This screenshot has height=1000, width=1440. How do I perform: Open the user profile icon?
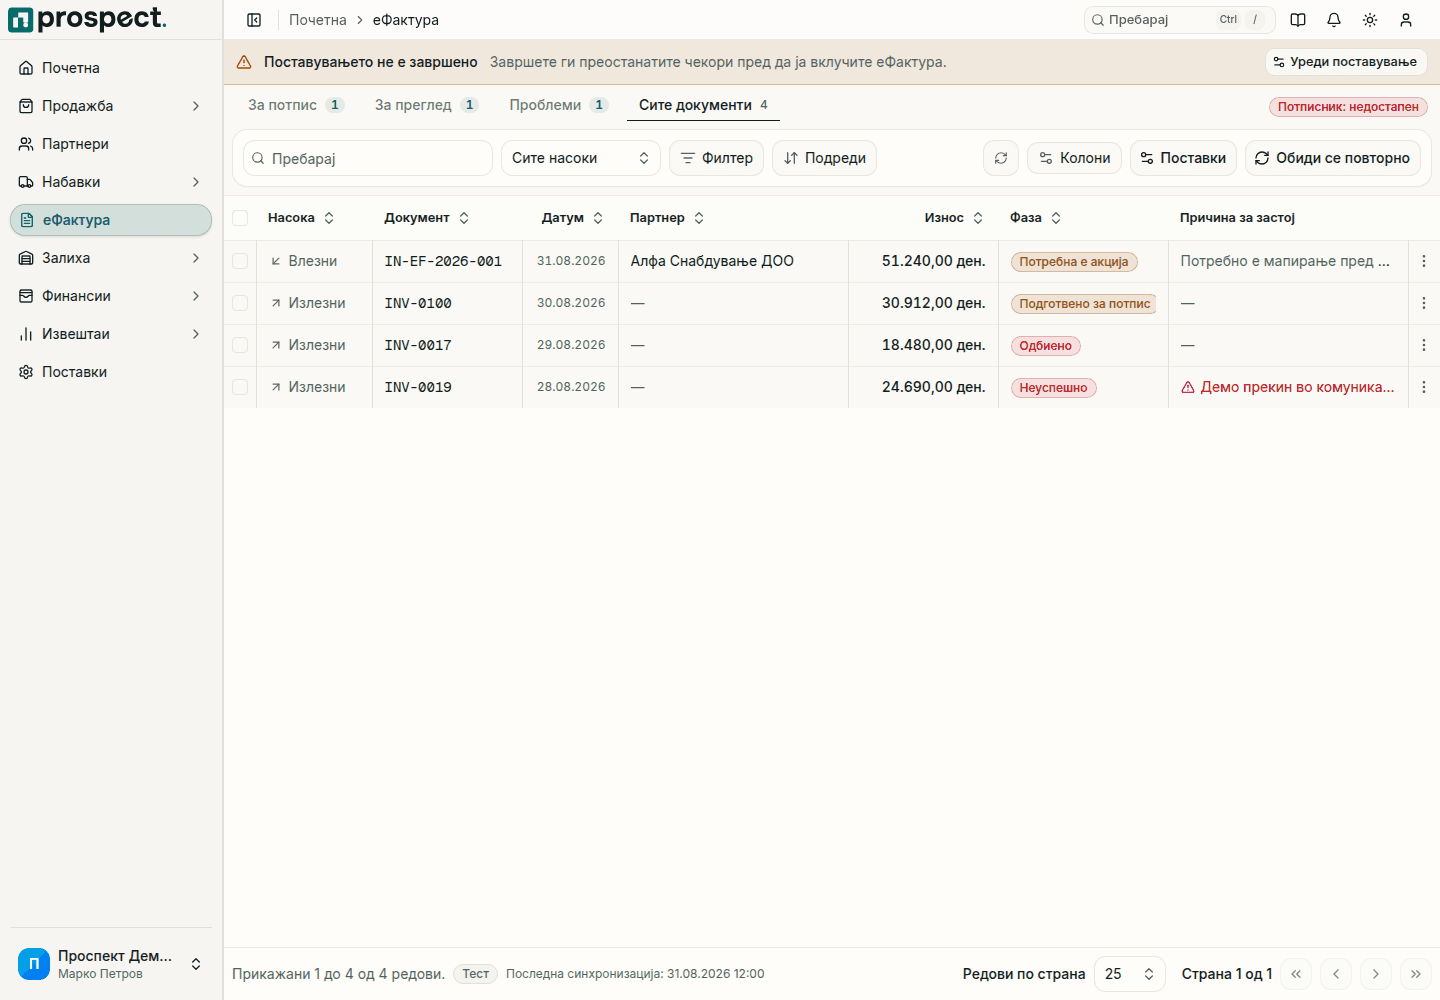click(1406, 20)
